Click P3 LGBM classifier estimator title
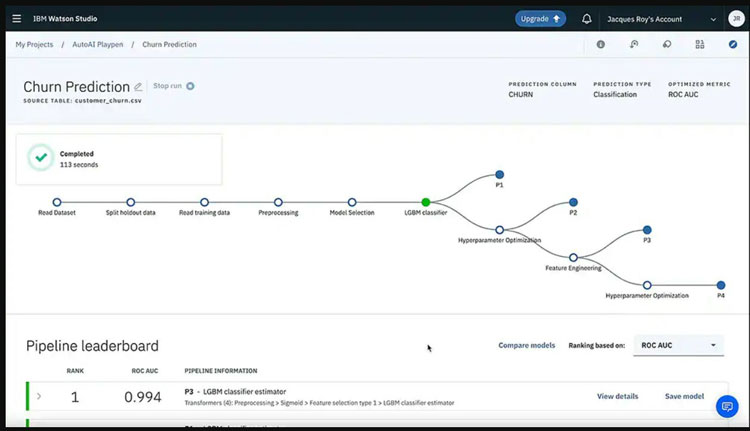The width and height of the screenshot is (750, 431). [235, 392]
